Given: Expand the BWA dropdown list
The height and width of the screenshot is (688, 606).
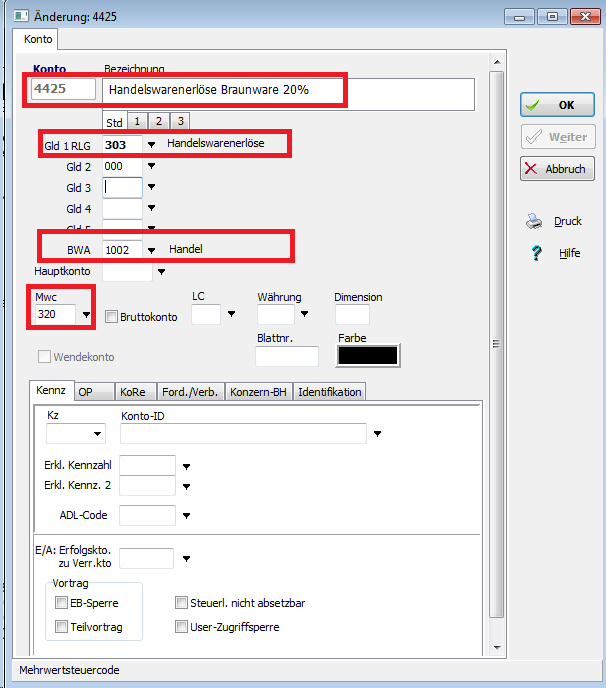Looking at the screenshot, I should click(151, 250).
